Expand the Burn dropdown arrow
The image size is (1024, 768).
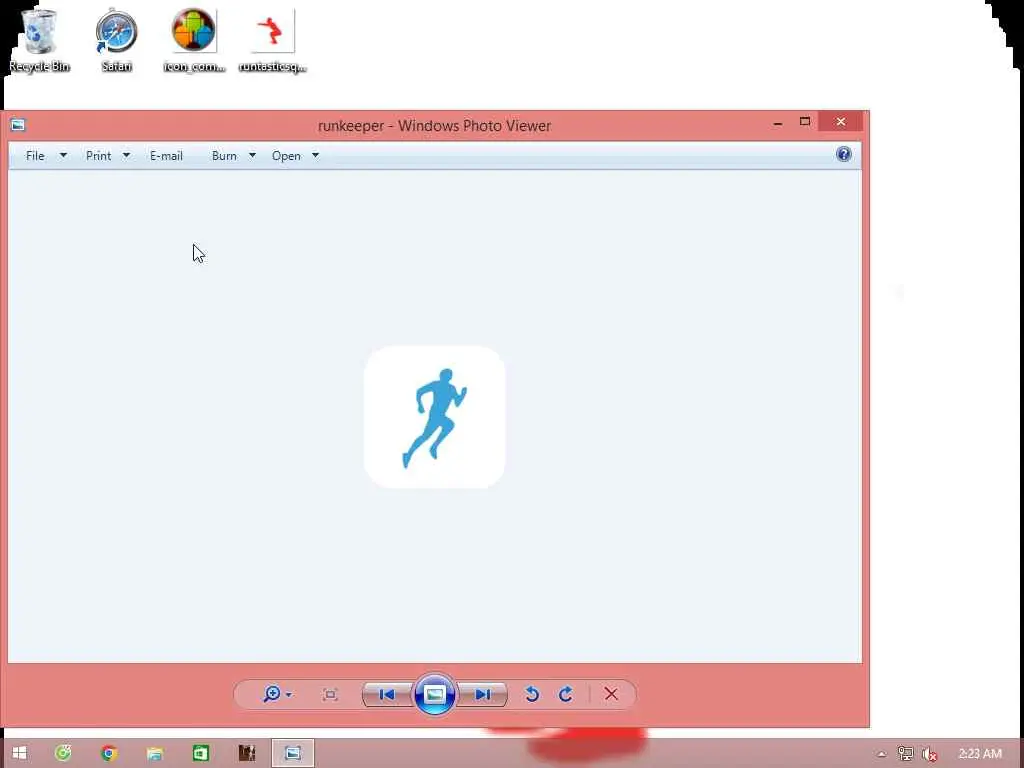(252, 155)
